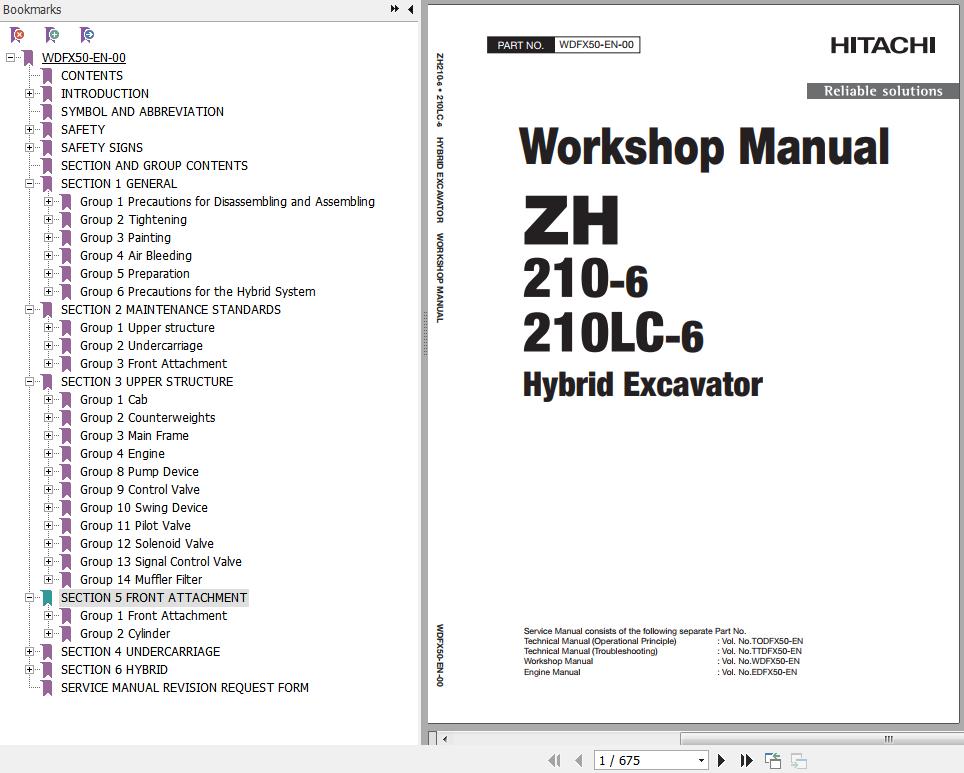Screen dimensions: 964x773
Task: Click the add new bookmark icon
Action: point(52,35)
